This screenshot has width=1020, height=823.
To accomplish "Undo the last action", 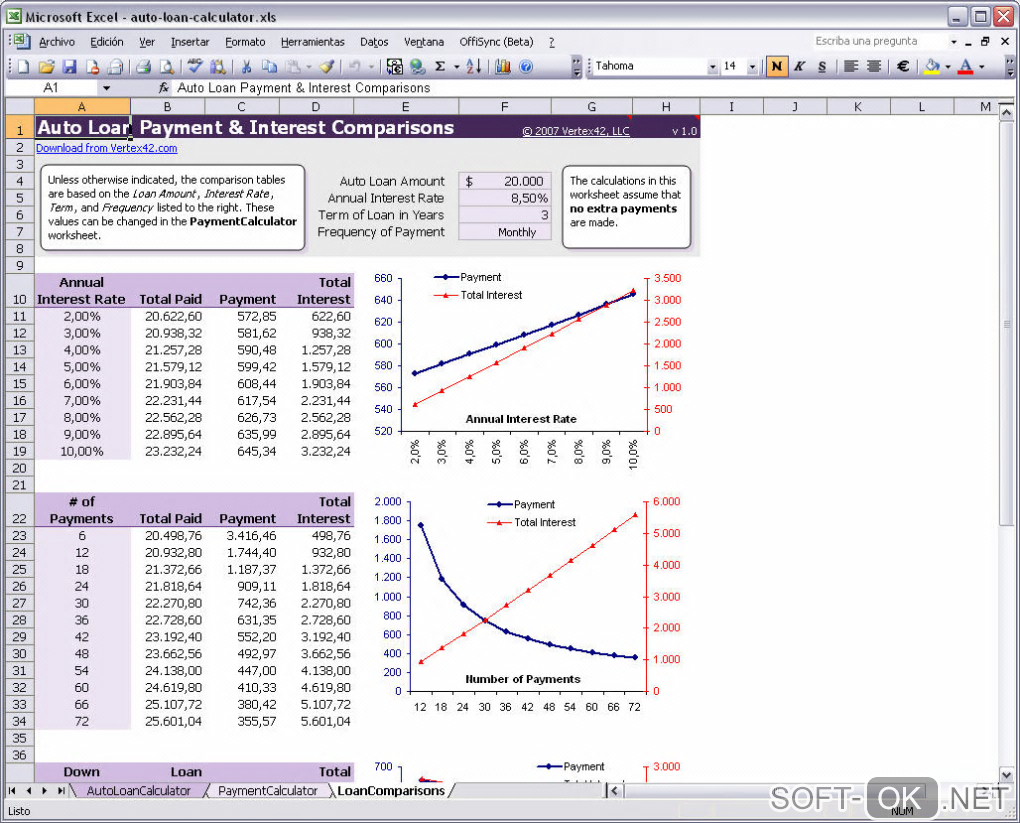I will click(x=355, y=66).
